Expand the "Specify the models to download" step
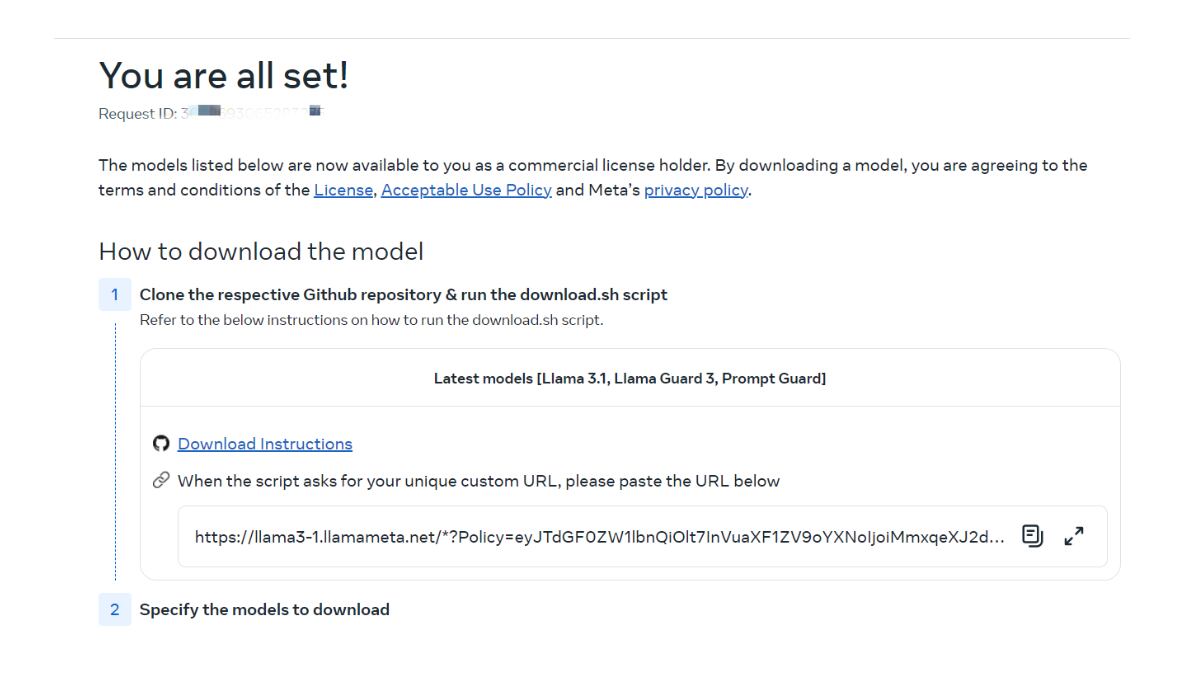This screenshot has width=1200, height=700. (x=264, y=609)
